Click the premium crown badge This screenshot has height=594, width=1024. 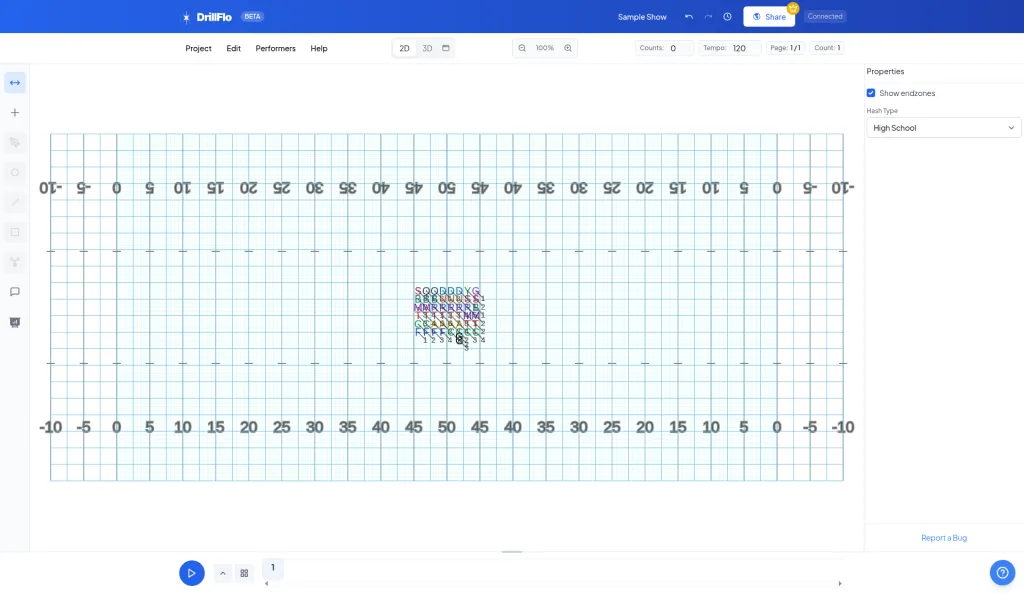(x=793, y=8)
